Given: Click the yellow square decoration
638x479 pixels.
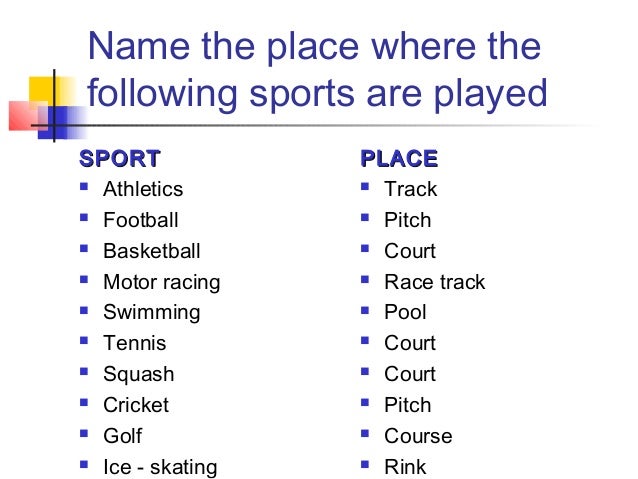Looking at the screenshot, I should click(47, 92).
